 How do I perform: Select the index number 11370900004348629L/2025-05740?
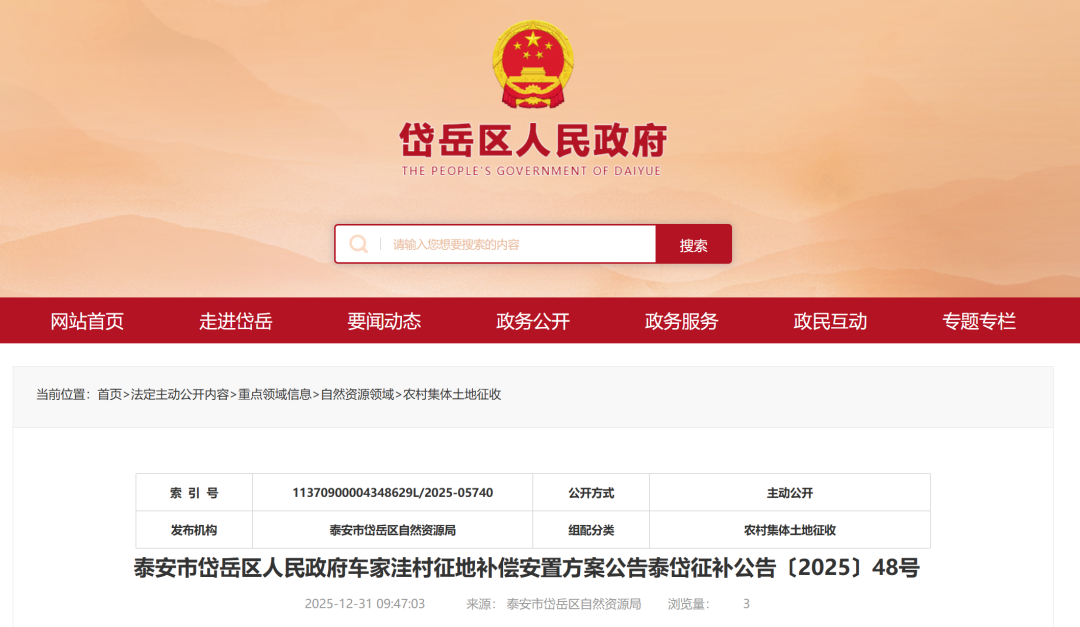[x=392, y=493]
